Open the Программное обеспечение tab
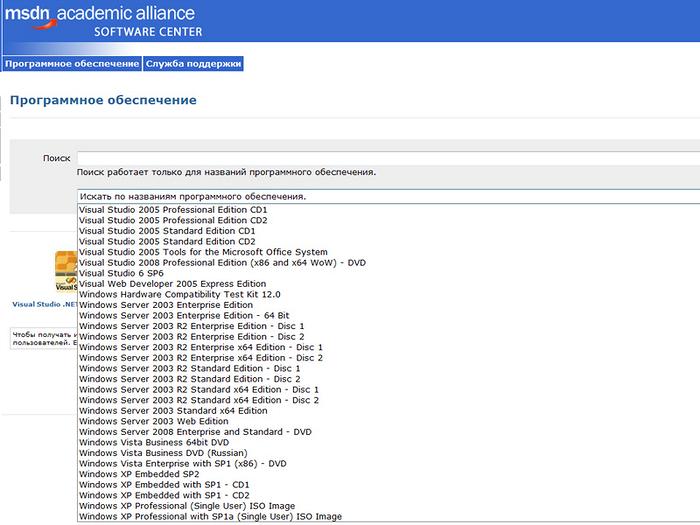The image size is (700, 525). click(x=72, y=64)
